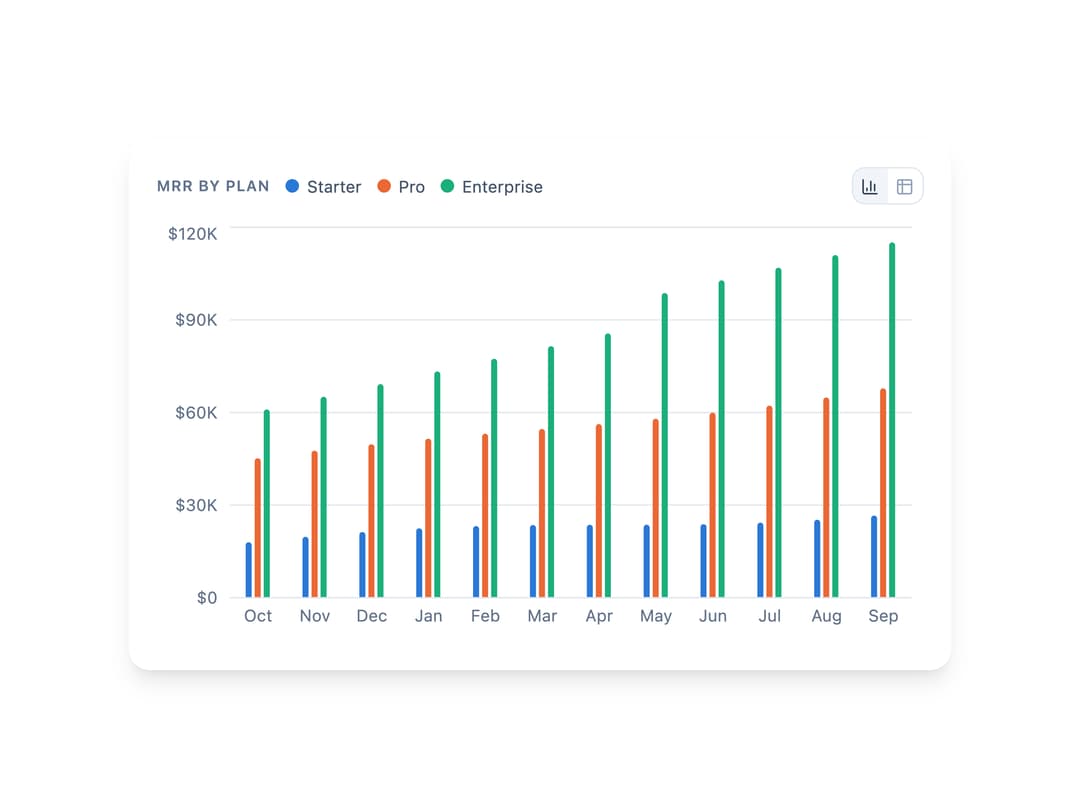The width and height of the screenshot is (1080, 810).
Task: Click the Dec axis label
Action: coord(371,616)
